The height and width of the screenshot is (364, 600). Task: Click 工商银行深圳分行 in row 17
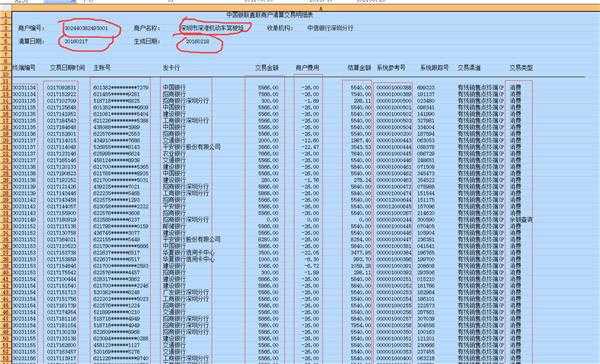[186, 121]
